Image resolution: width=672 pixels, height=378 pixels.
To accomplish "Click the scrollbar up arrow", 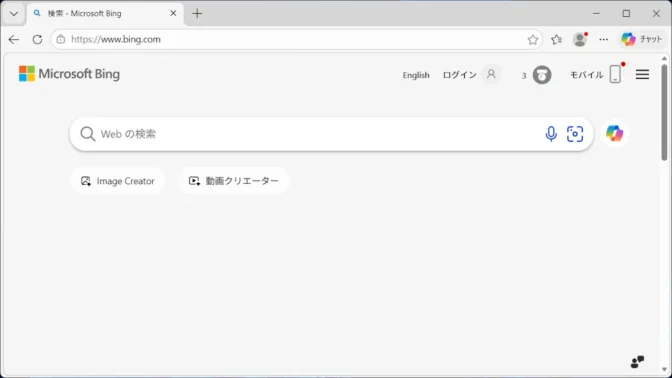I will click(664, 58).
